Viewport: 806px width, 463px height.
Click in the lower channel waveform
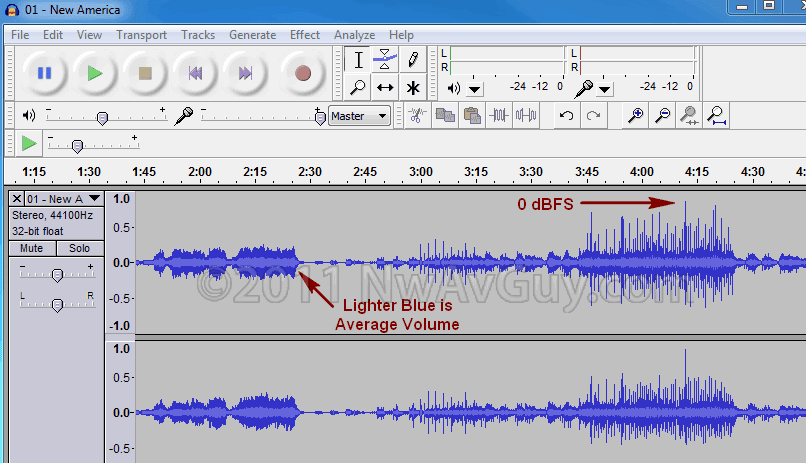(470, 402)
